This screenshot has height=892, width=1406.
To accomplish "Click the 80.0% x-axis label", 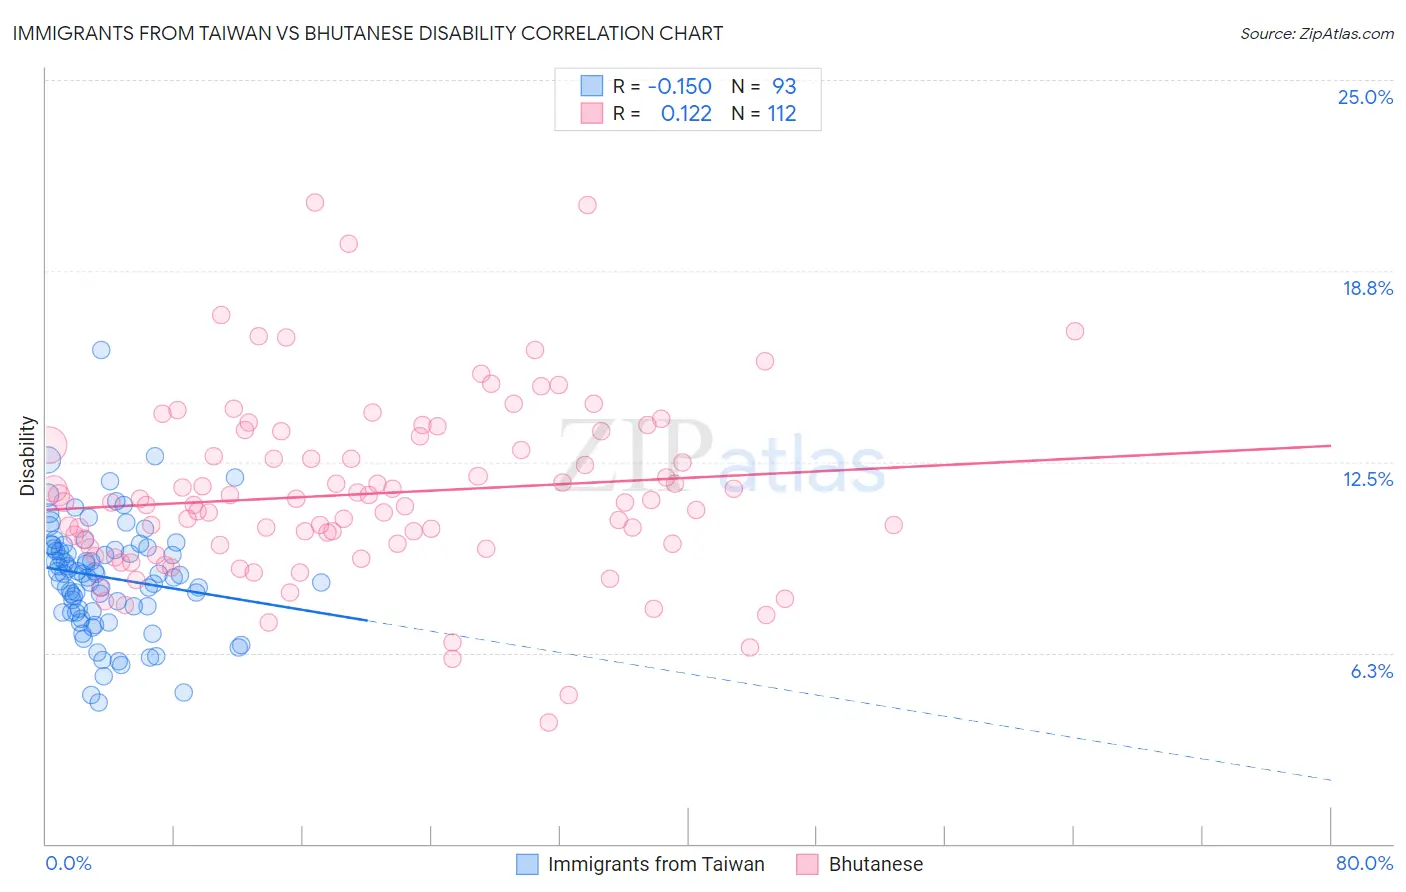I will point(1364,863).
